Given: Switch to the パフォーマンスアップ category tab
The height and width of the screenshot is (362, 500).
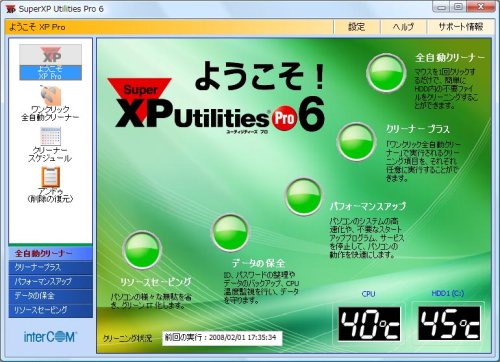Looking at the screenshot, I should pos(51,282).
